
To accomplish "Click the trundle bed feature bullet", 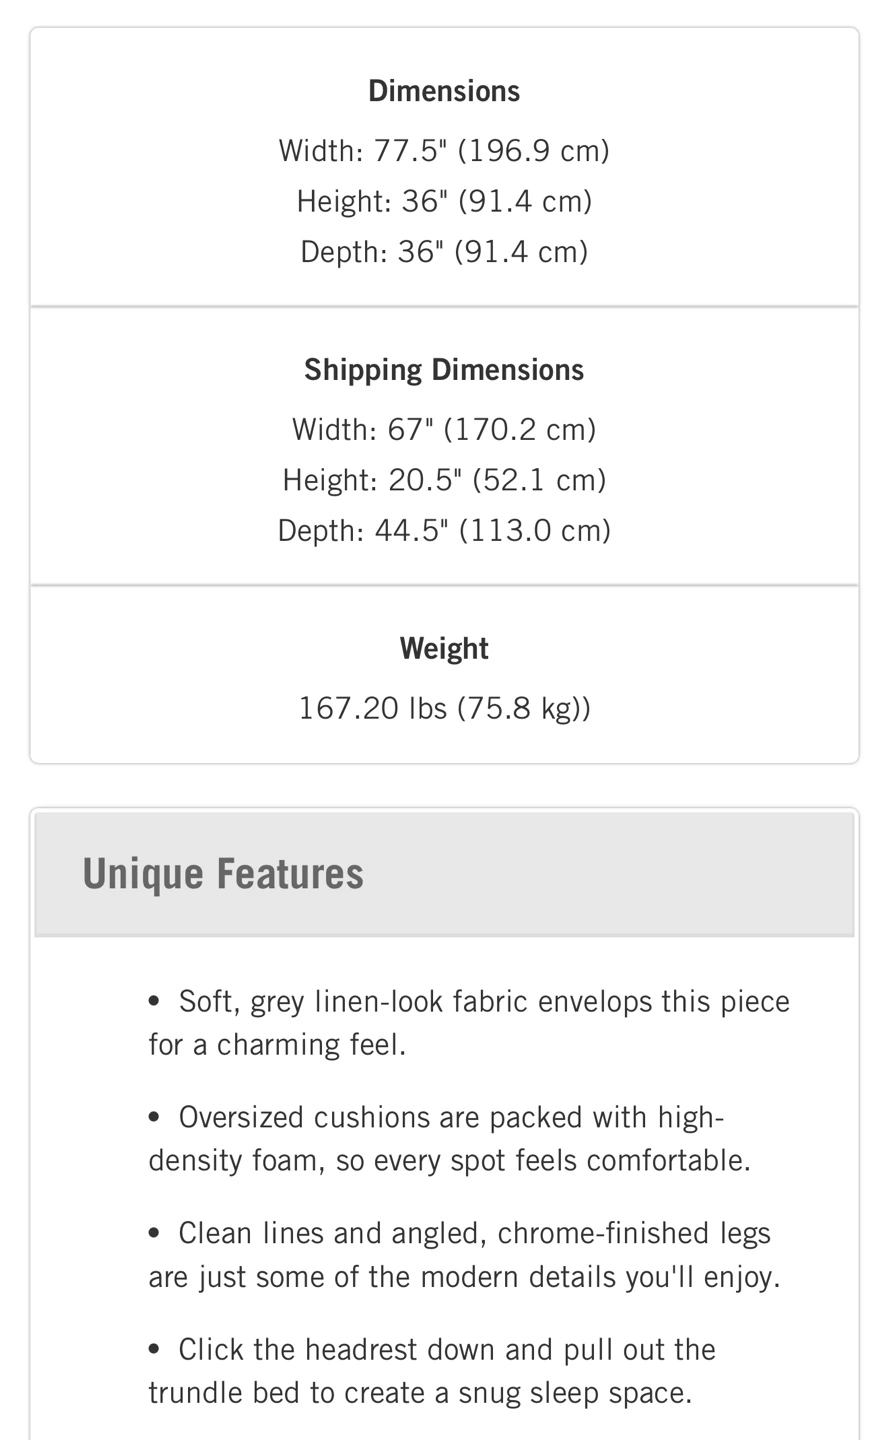I will tap(432, 1371).
